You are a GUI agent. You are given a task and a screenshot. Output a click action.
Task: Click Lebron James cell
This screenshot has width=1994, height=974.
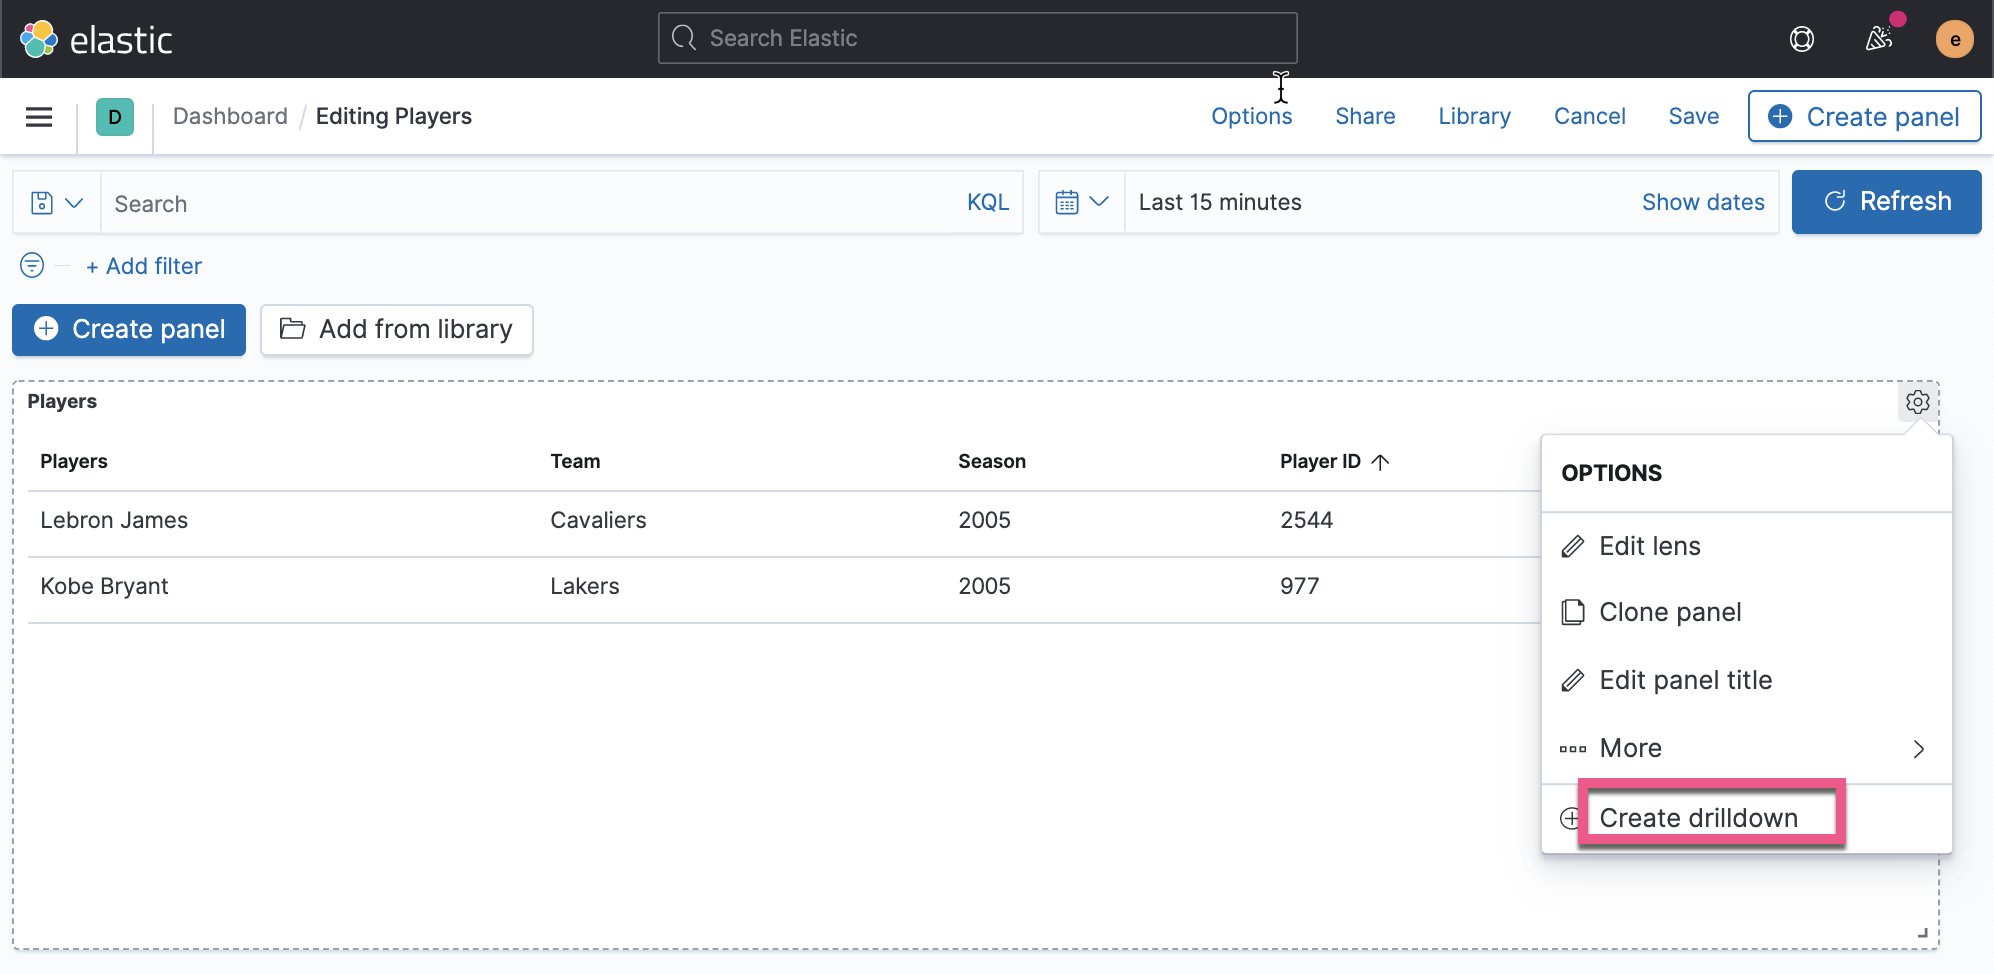[114, 520]
